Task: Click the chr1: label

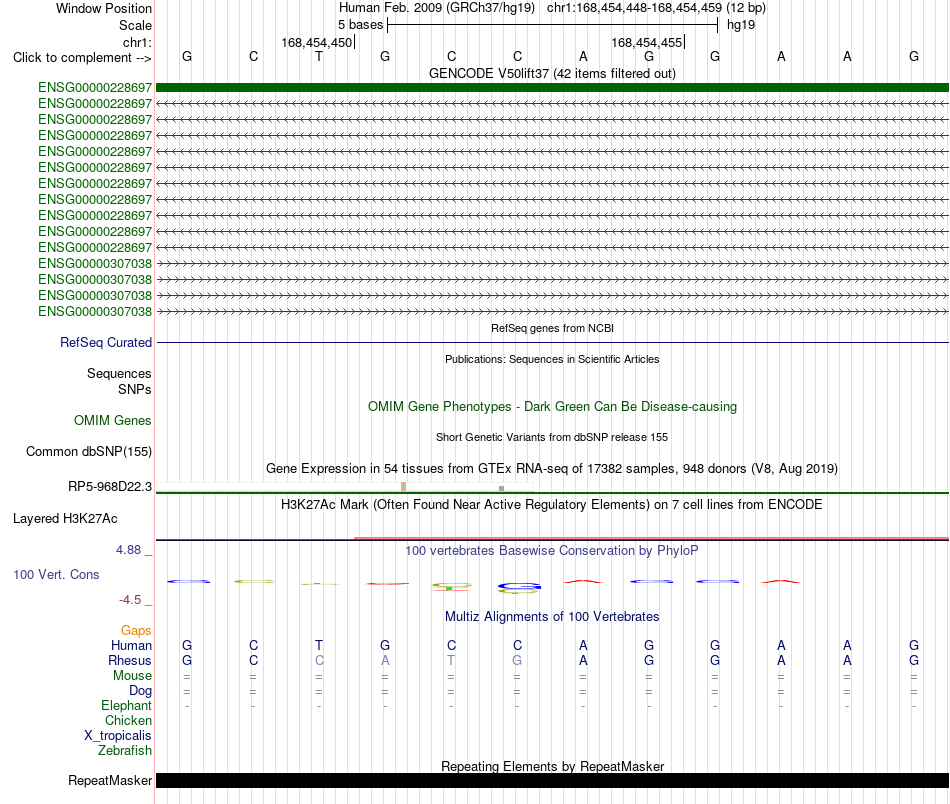Action: pos(137,42)
